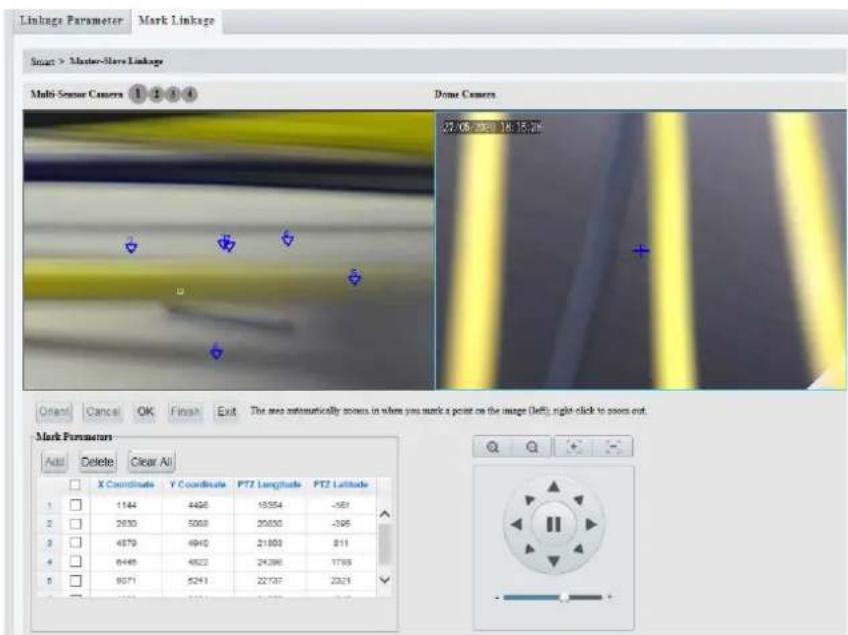This screenshot has width=848, height=635.
Task: Check the box for mark row 3
Action: tap(76, 543)
